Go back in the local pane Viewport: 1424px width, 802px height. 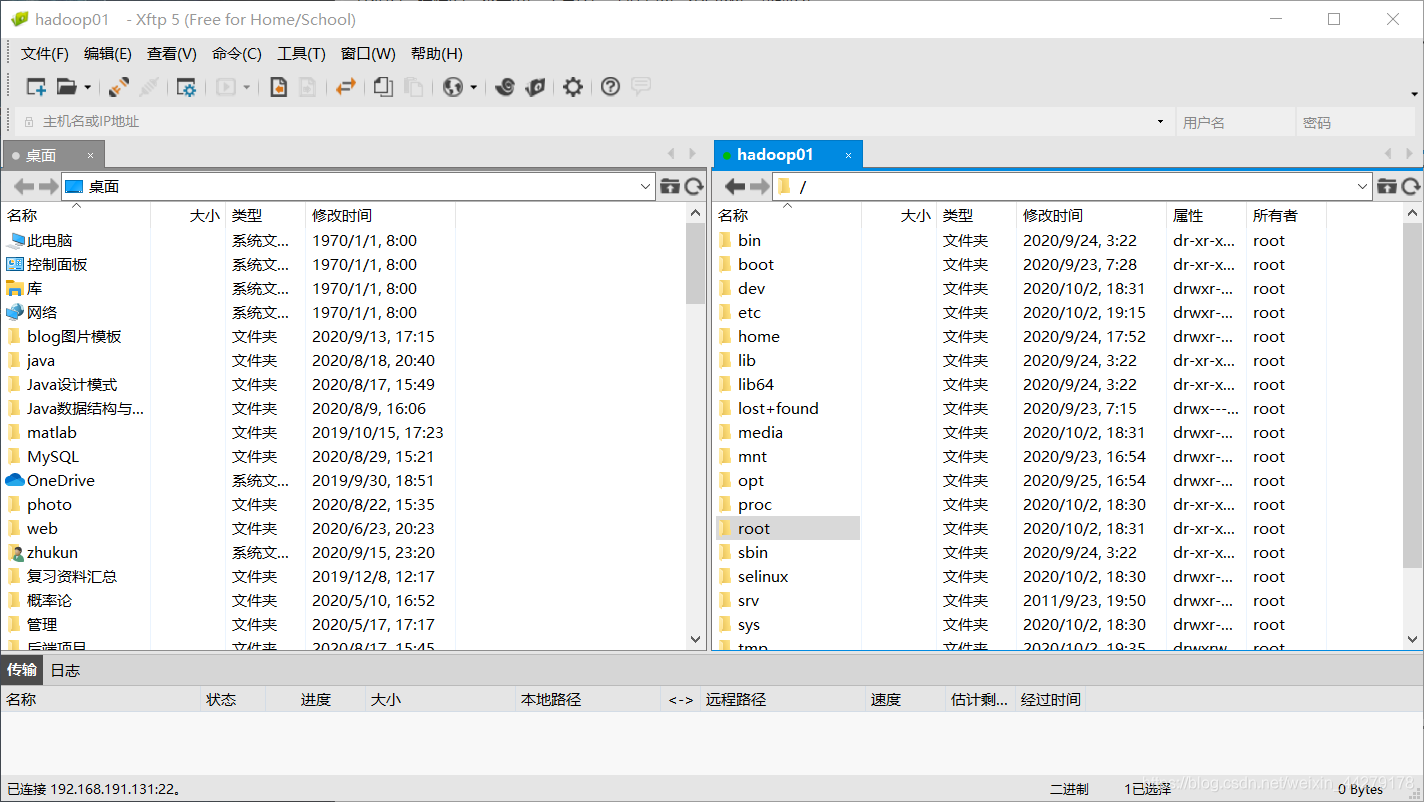(x=24, y=186)
